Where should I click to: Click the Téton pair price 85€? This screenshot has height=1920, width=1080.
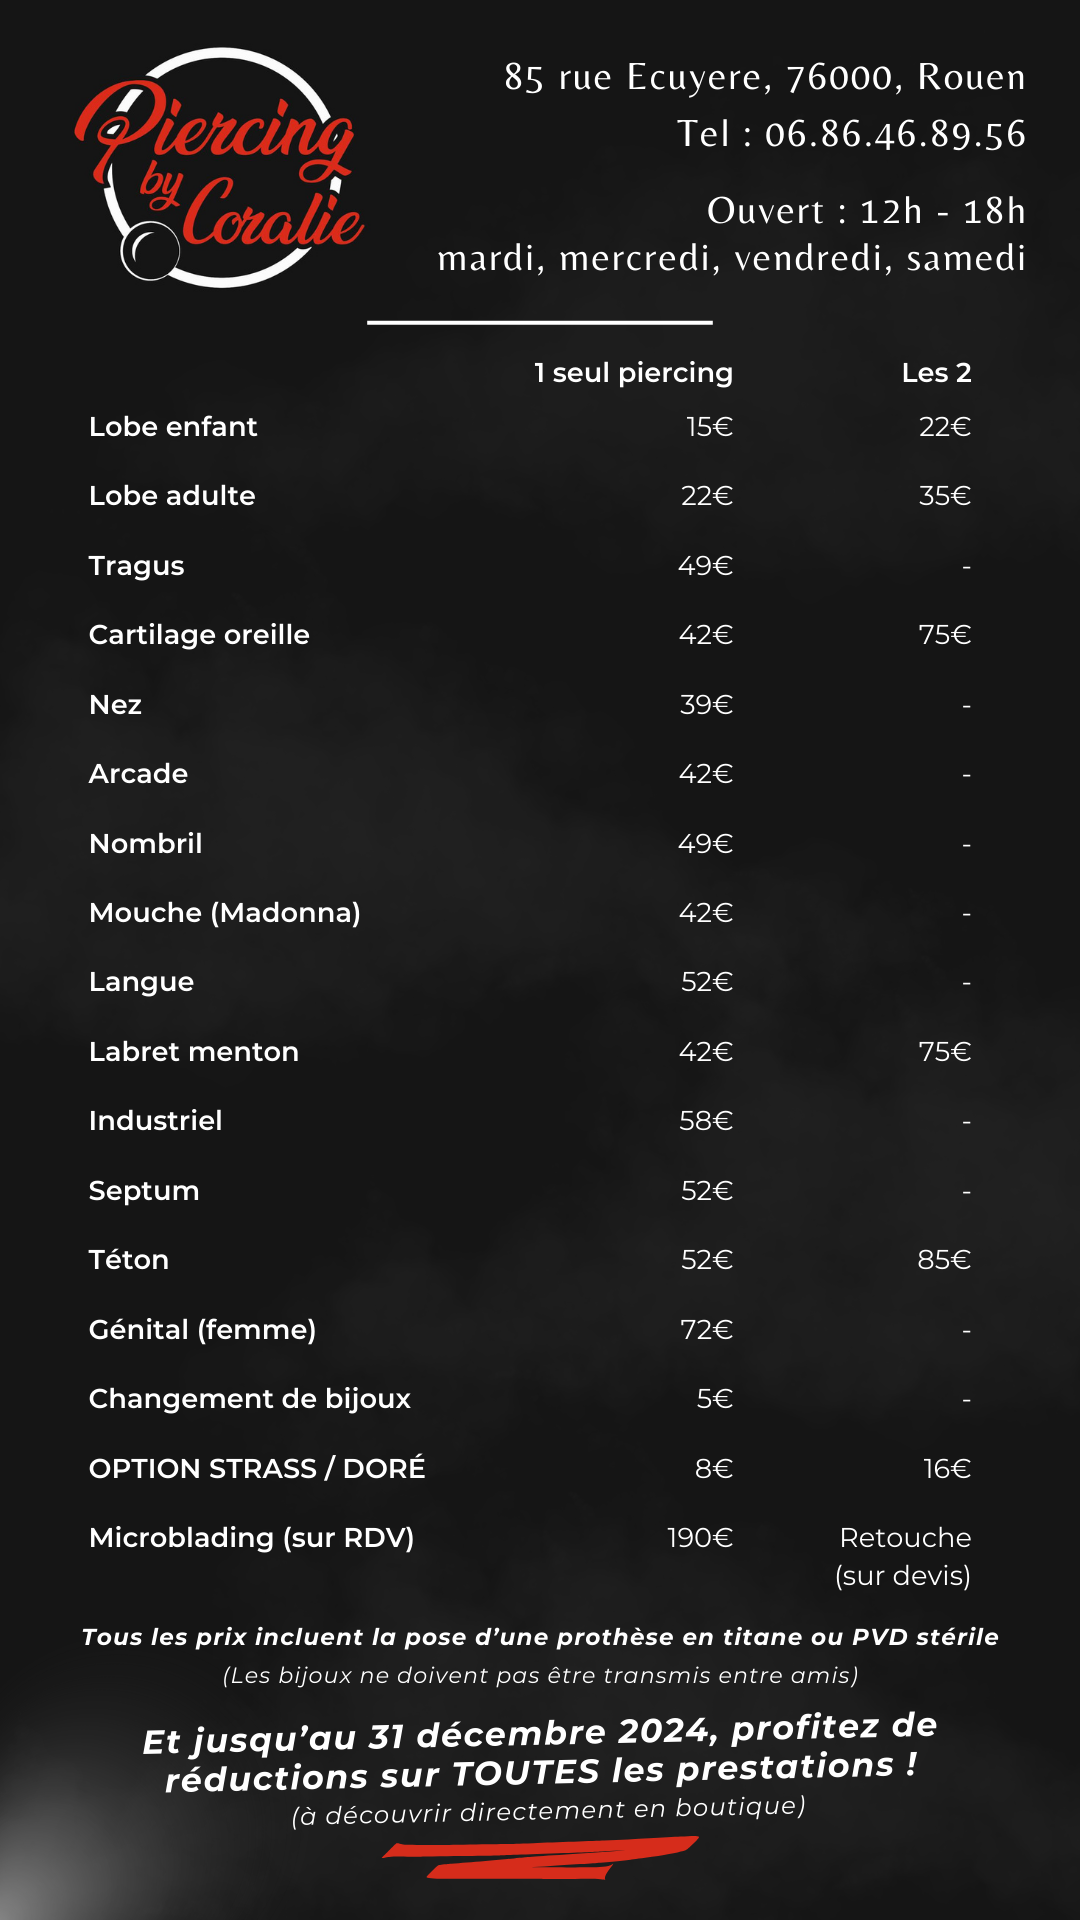(x=944, y=1260)
